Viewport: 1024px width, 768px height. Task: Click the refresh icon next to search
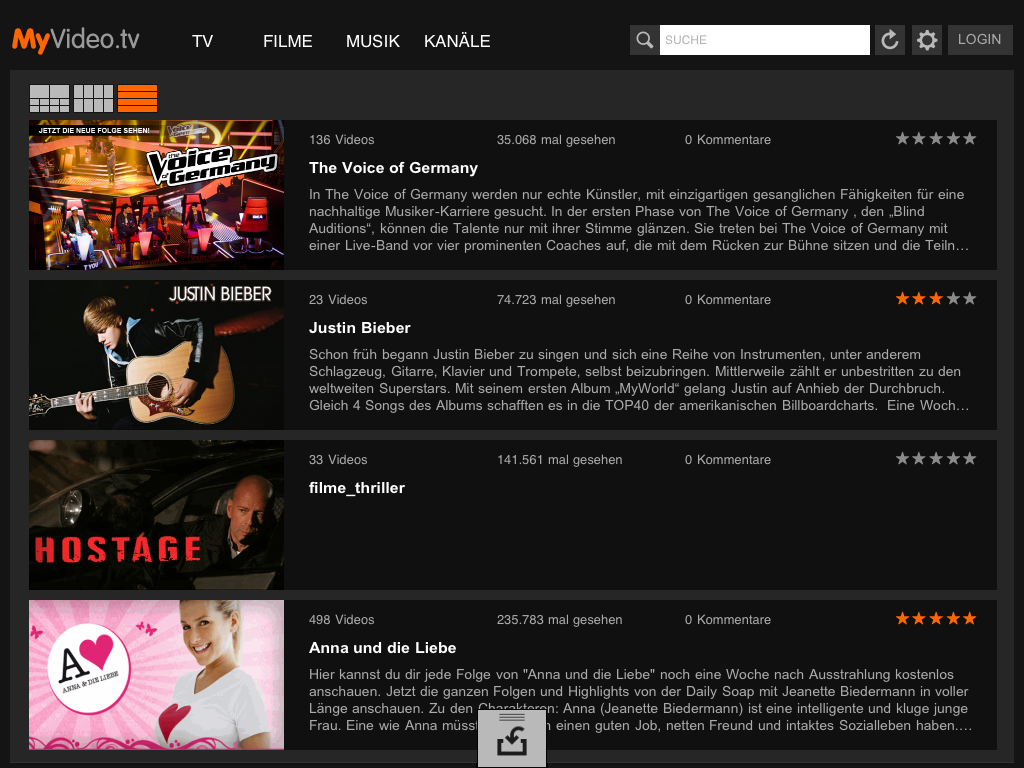(889, 40)
